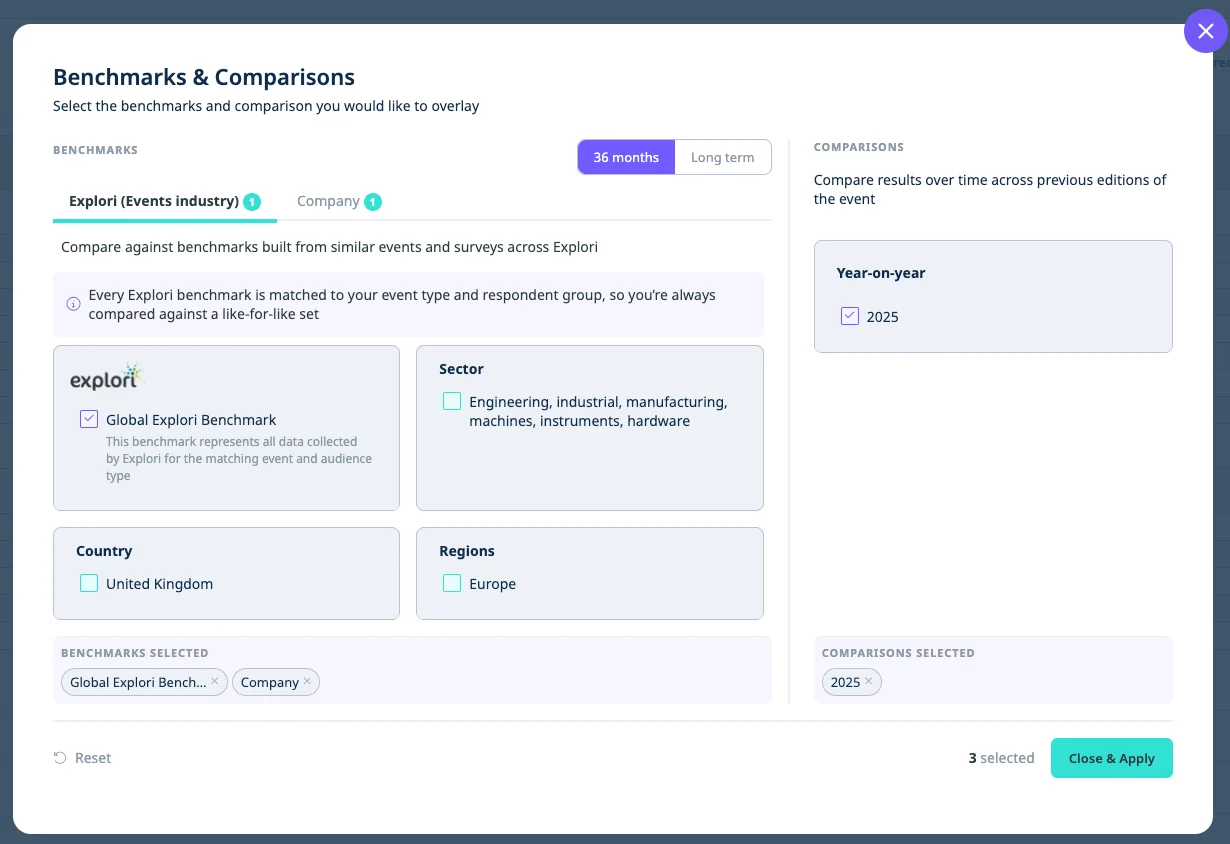This screenshot has height=844, width=1230.
Task: Click the '3 selected' counter text
Action: [x=1001, y=758]
